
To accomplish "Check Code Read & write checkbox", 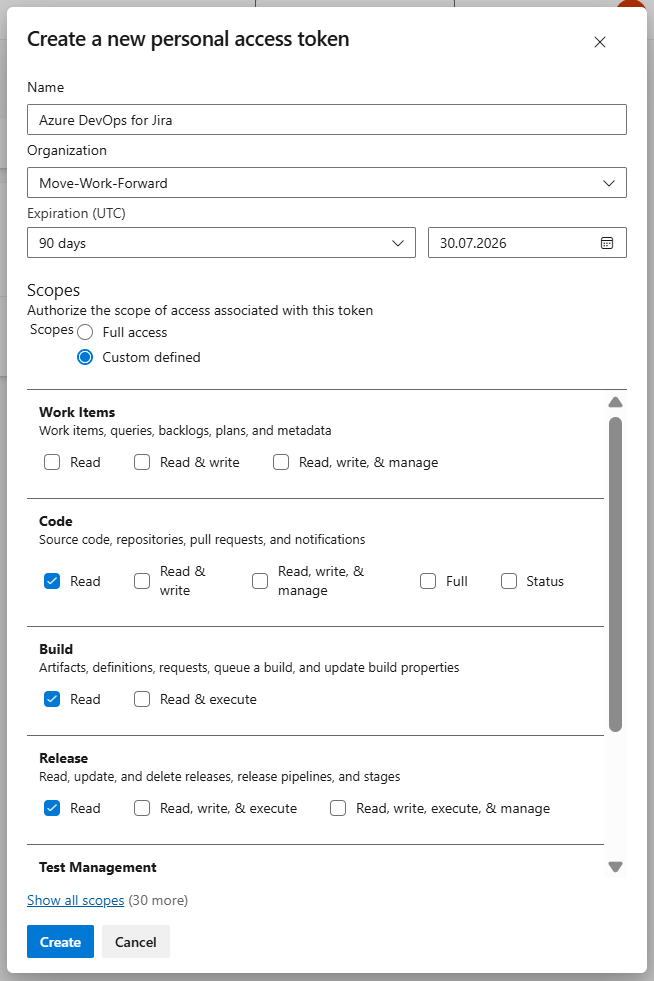I will 142,581.
